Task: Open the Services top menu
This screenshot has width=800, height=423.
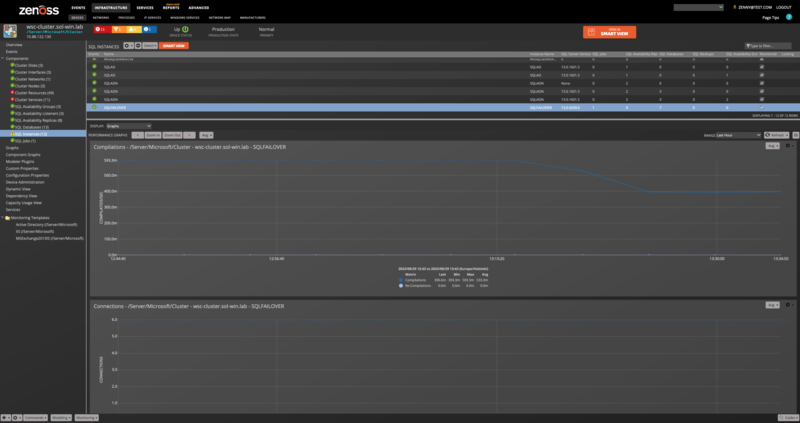Action: (x=145, y=8)
